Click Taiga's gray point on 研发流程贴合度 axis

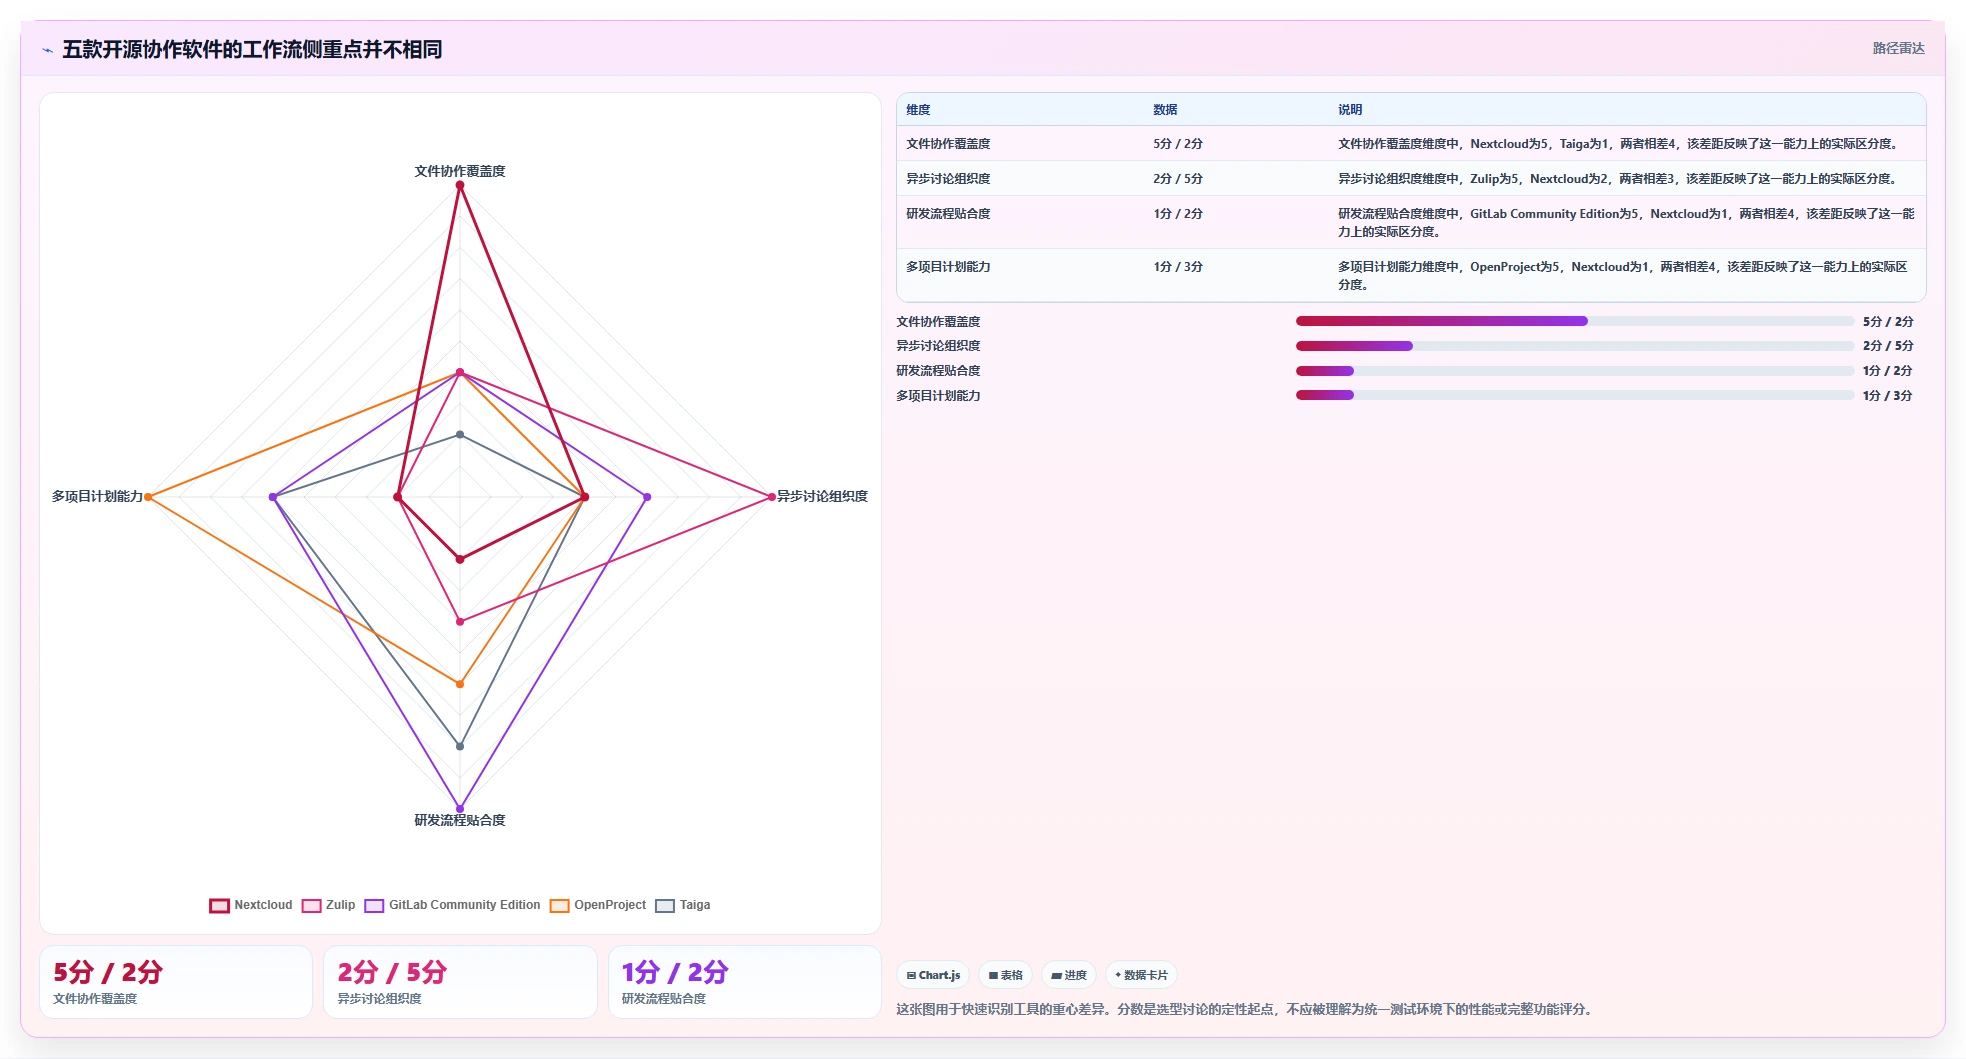coord(460,746)
